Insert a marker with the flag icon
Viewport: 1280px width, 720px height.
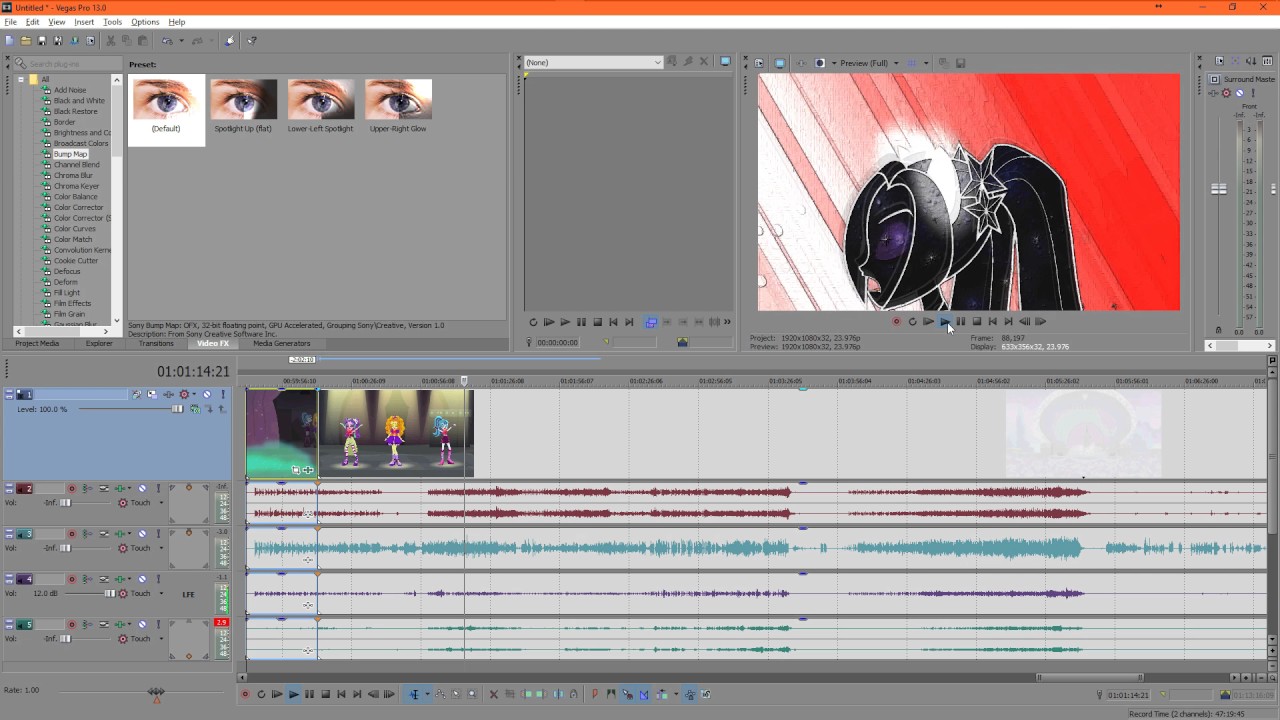[x=594, y=694]
